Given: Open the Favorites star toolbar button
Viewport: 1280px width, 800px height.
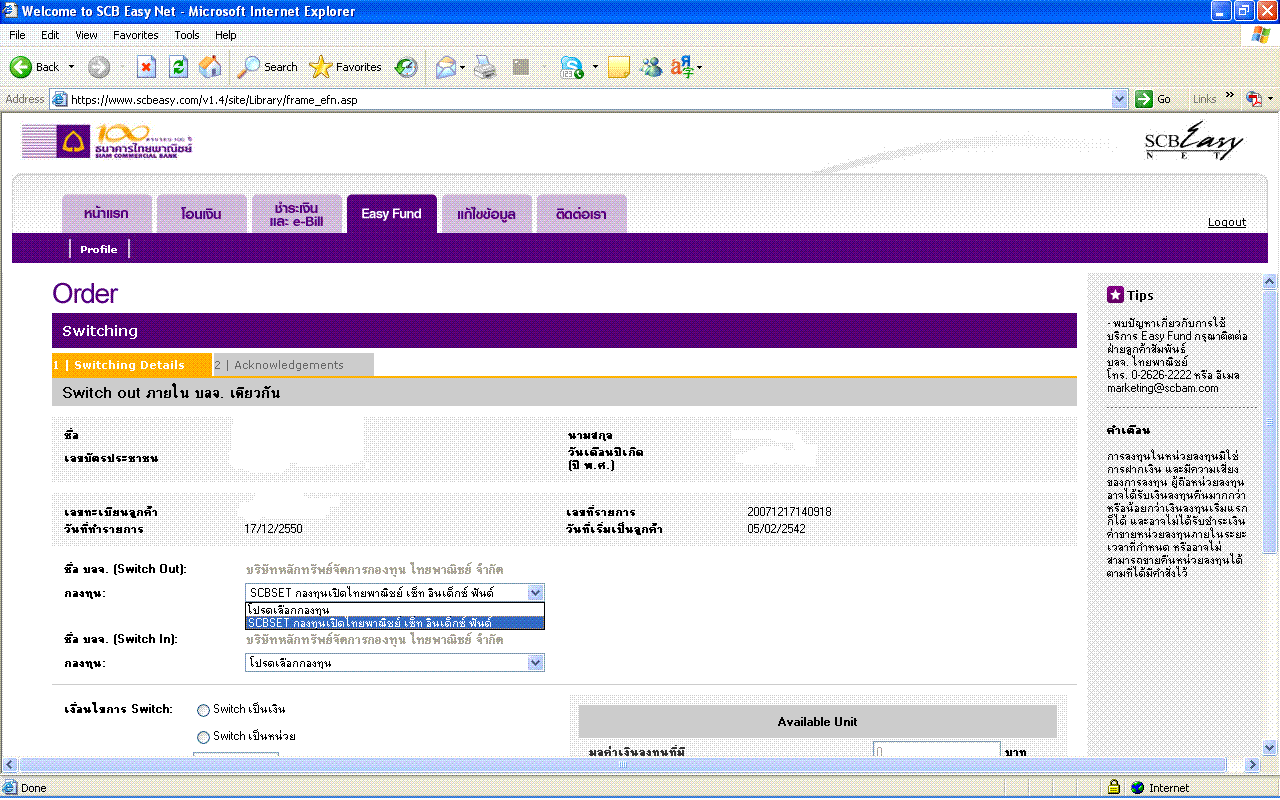Looking at the screenshot, I should 346,67.
